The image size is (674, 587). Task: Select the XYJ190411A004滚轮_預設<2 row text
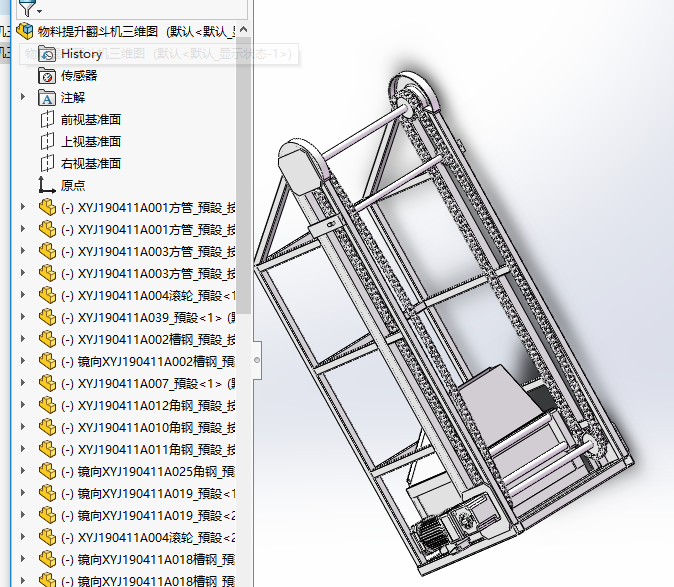(x=148, y=538)
